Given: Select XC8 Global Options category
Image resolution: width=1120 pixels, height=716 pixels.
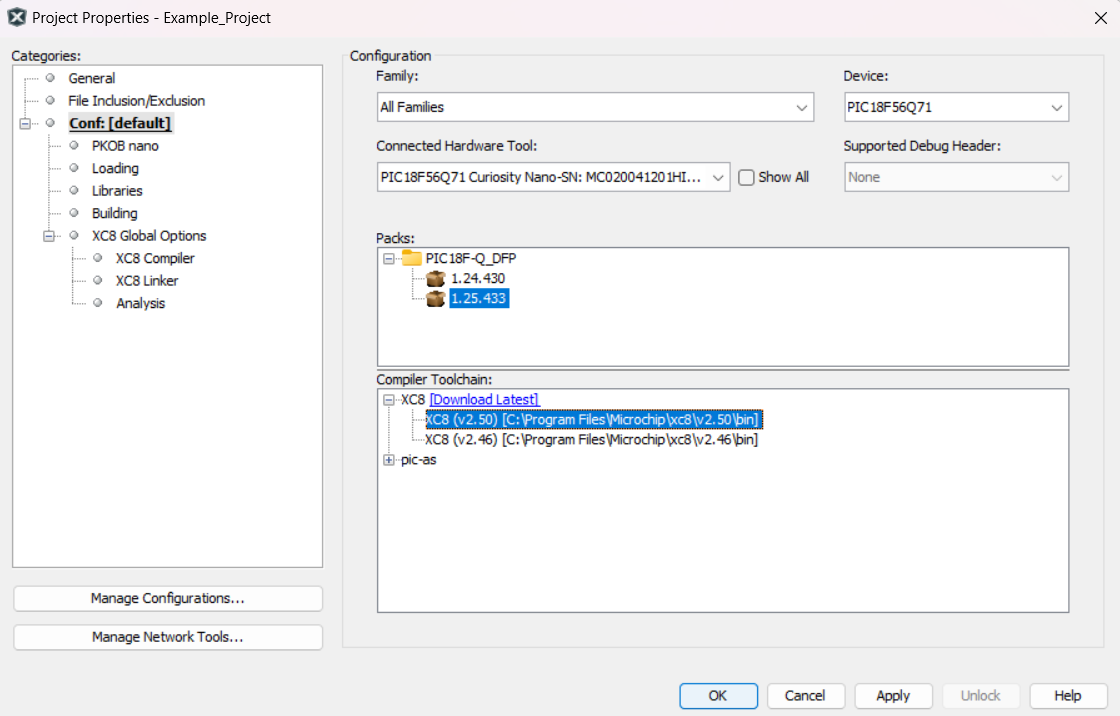Looking at the screenshot, I should [x=149, y=236].
